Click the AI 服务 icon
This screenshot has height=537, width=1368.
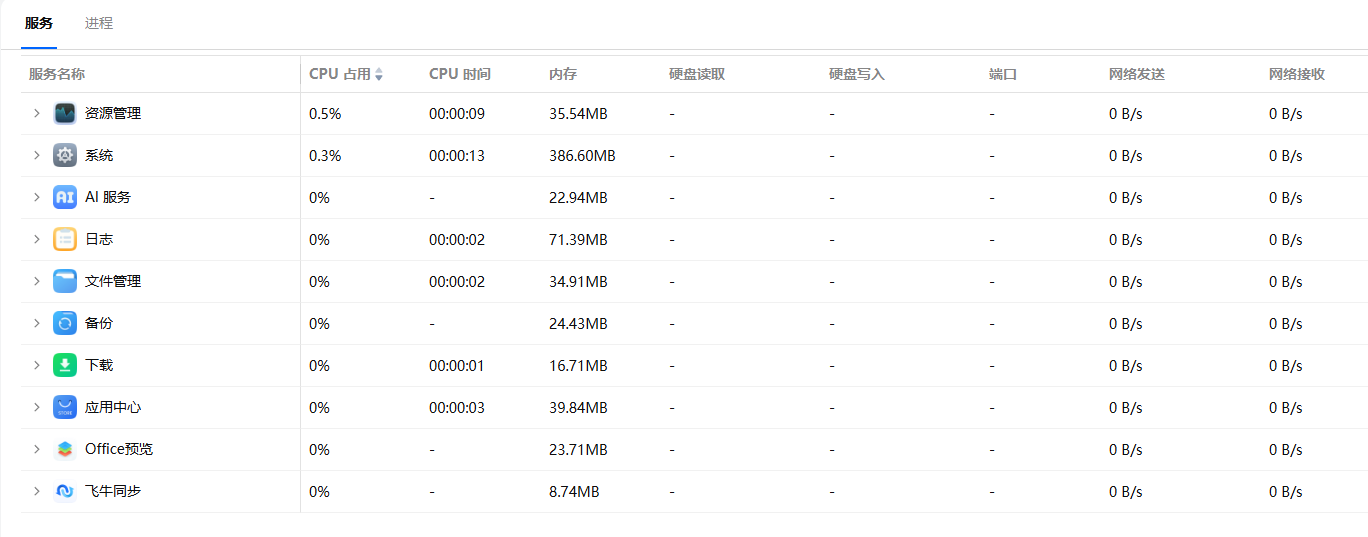click(65, 197)
